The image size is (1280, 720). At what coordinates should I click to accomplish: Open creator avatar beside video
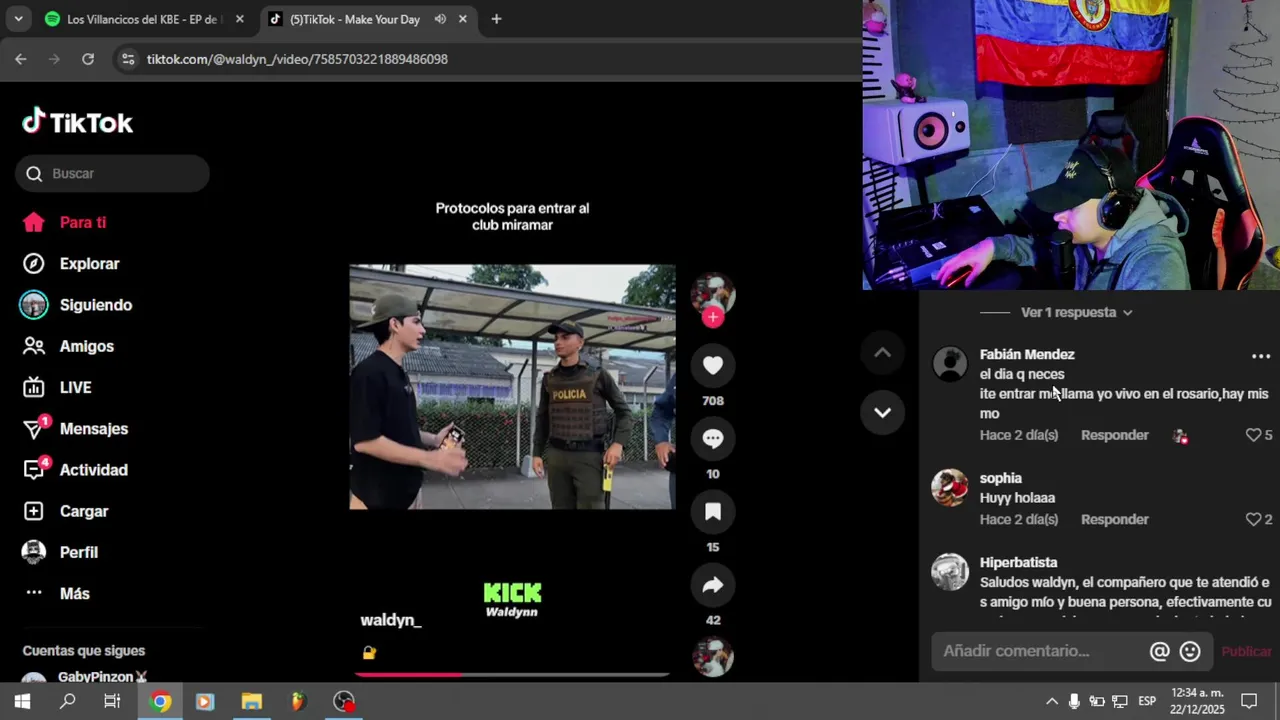pyautogui.click(x=713, y=293)
